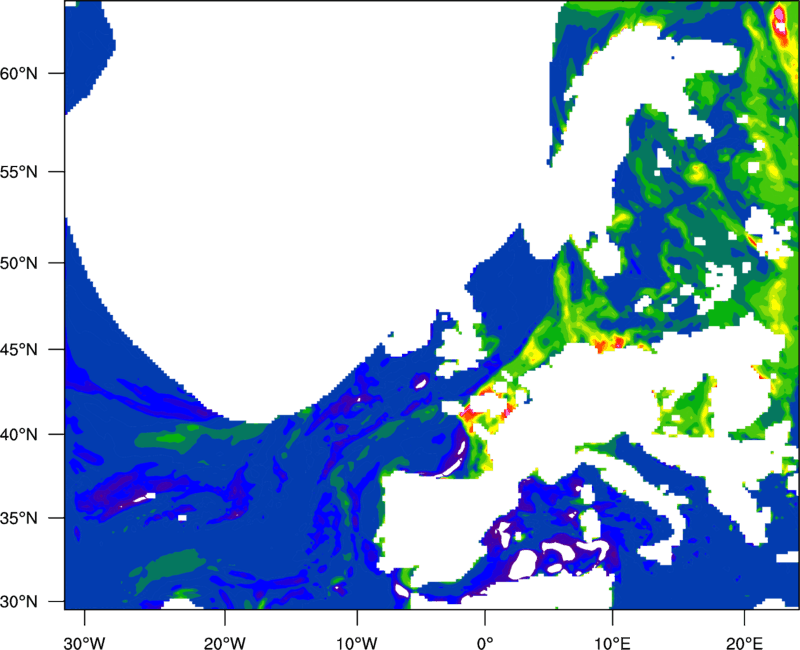Click the 20°W longitude label
Screen dimensions: 800x650
point(225,643)
